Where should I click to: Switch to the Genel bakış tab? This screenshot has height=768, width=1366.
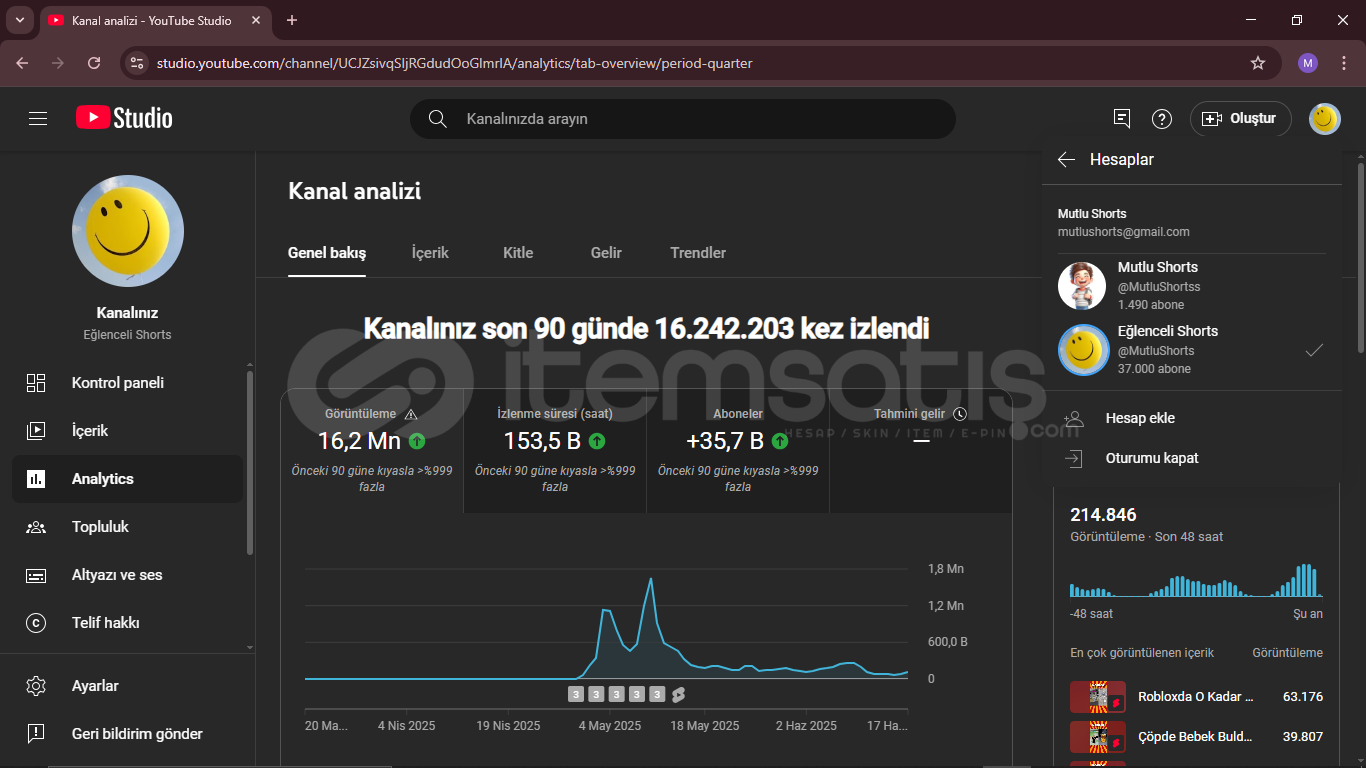pyautogui.click(x=327, y=253)
